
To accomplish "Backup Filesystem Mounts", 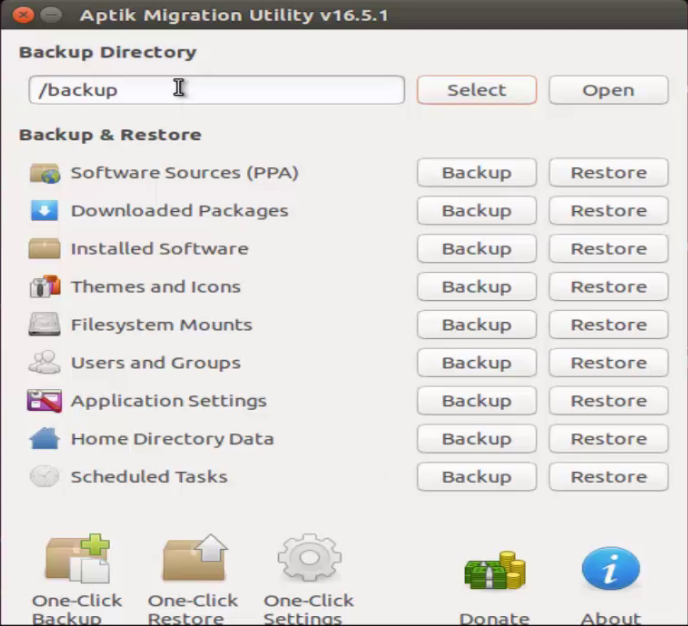I will pyautogui.click(x=477, y=325).
